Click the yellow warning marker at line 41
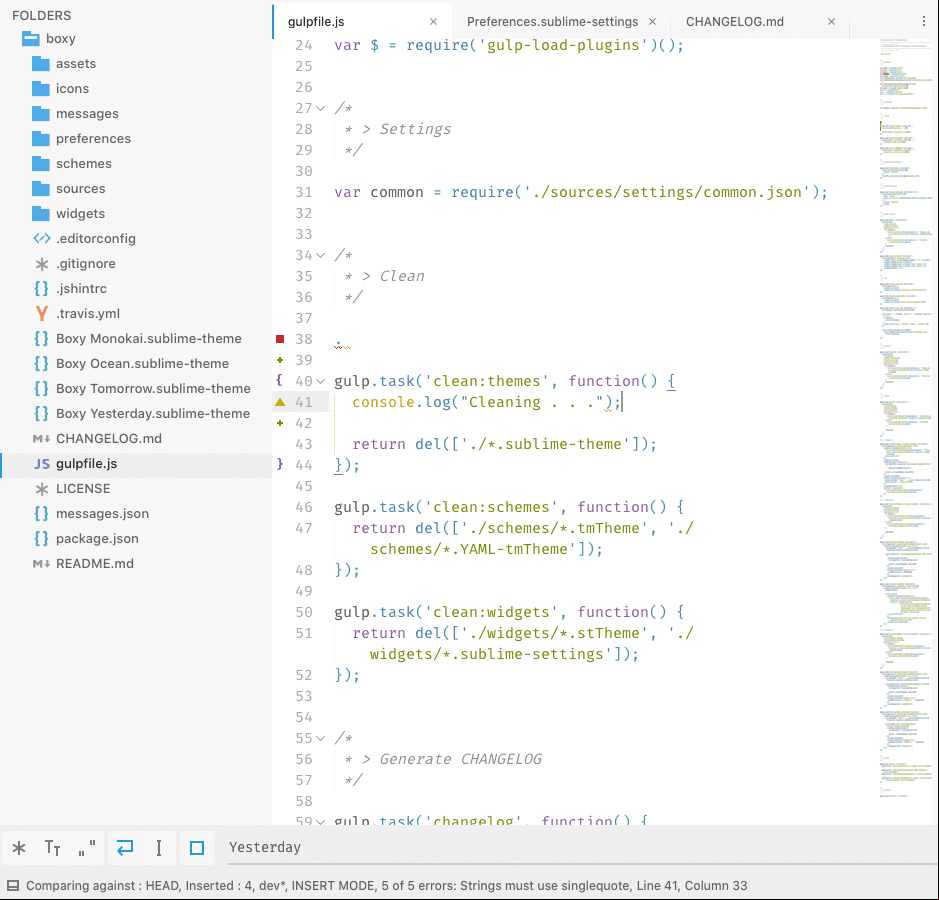Viewport: 939px width, 900px height. [280, 402]
